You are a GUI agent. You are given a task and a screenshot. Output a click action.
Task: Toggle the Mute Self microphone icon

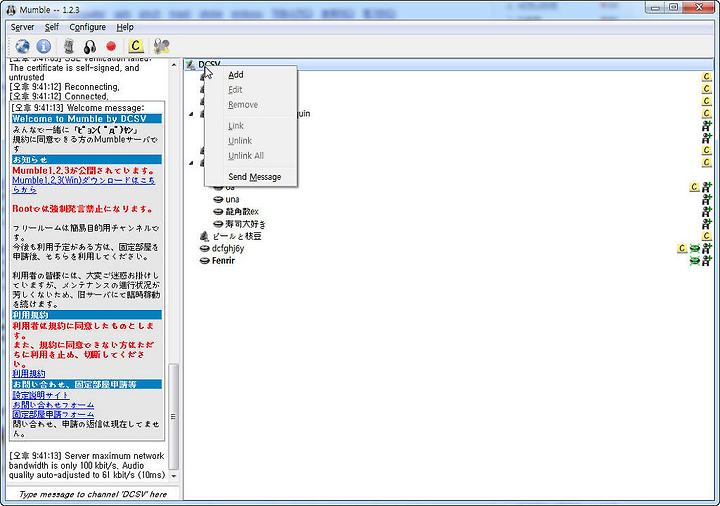coord(68,46)
